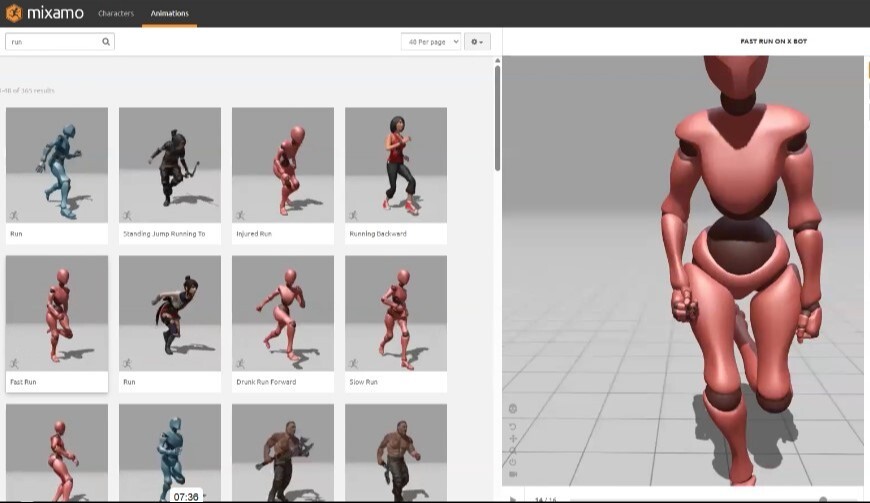Click the gear settings icon
870x503 pixels.
tap(474, 42)
